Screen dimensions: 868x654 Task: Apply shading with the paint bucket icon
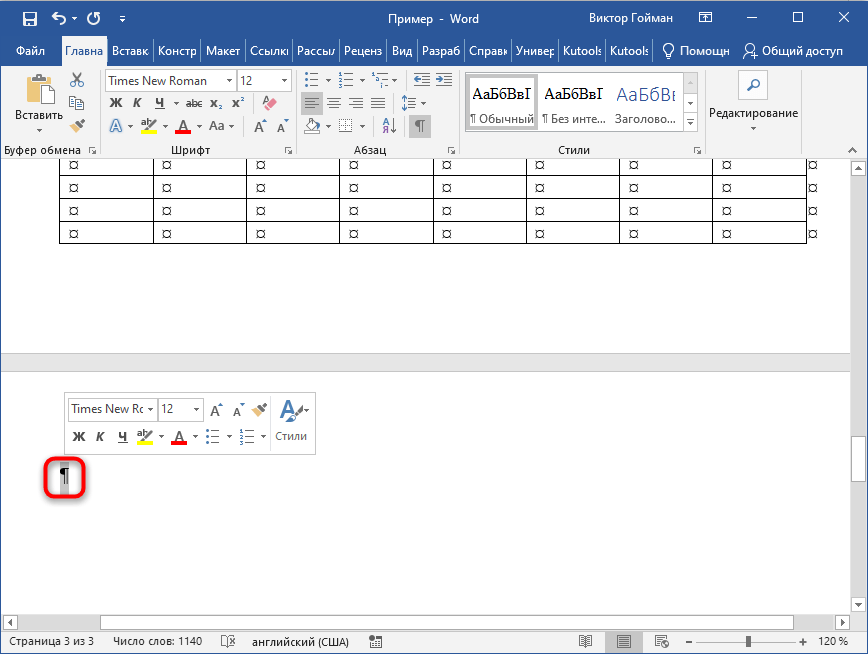[x=312, y=126]
